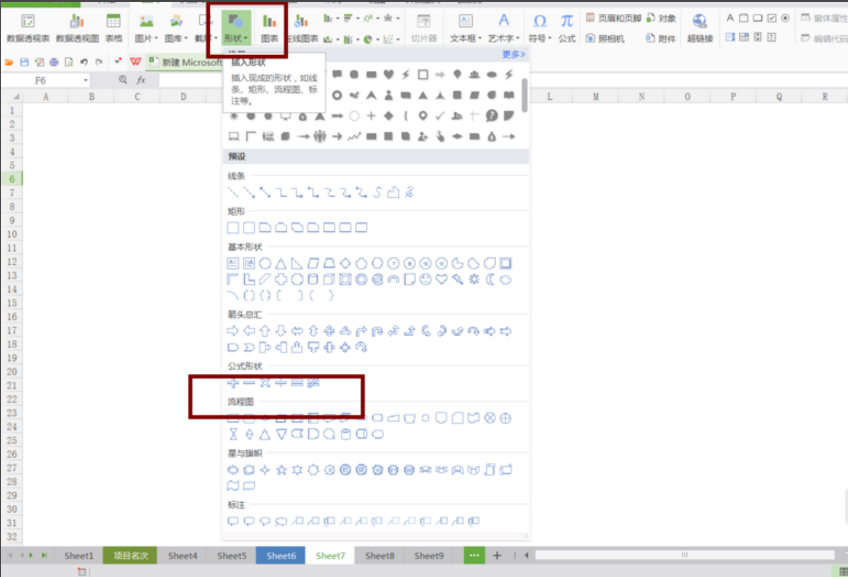
Task: Insert an Object (对象)
Action: (661, 18)
